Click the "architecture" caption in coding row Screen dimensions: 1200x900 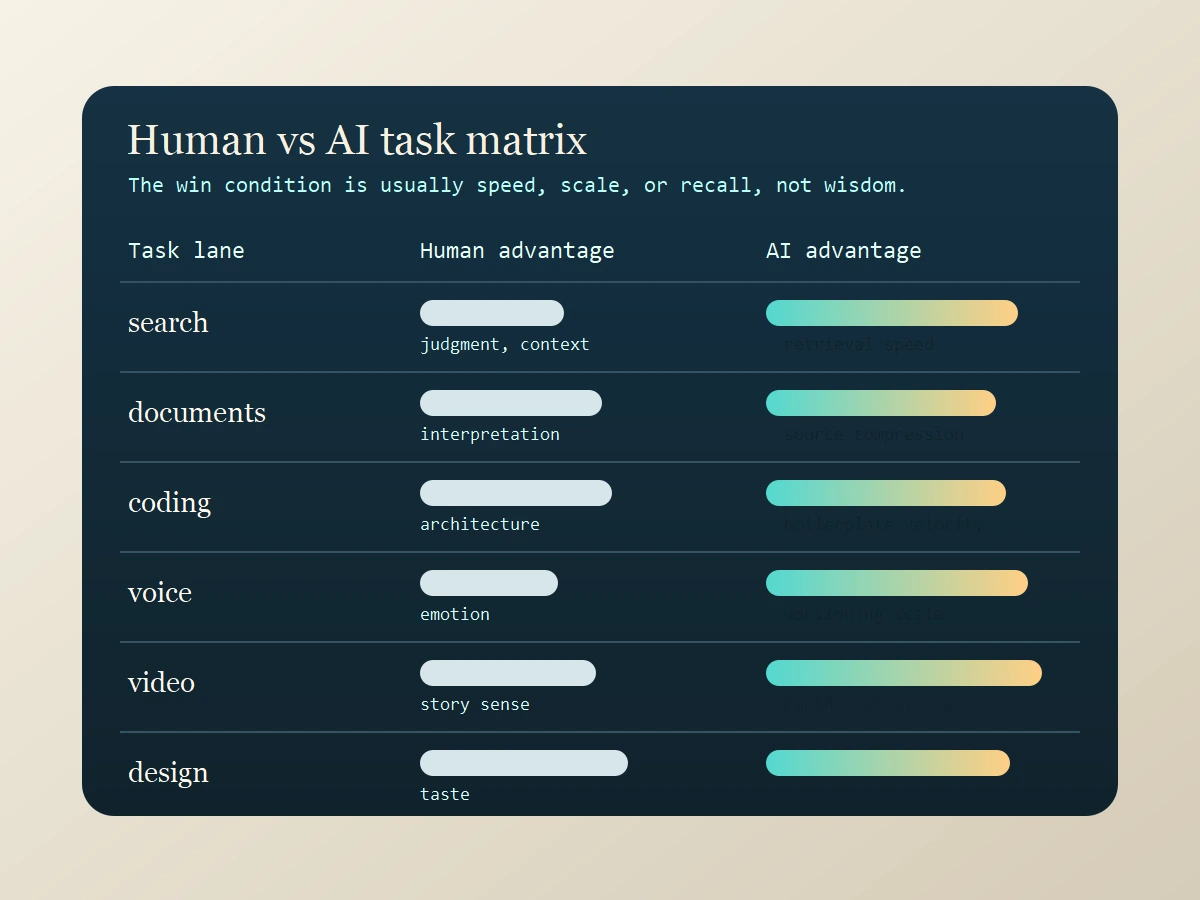click(x=480, y=524)
